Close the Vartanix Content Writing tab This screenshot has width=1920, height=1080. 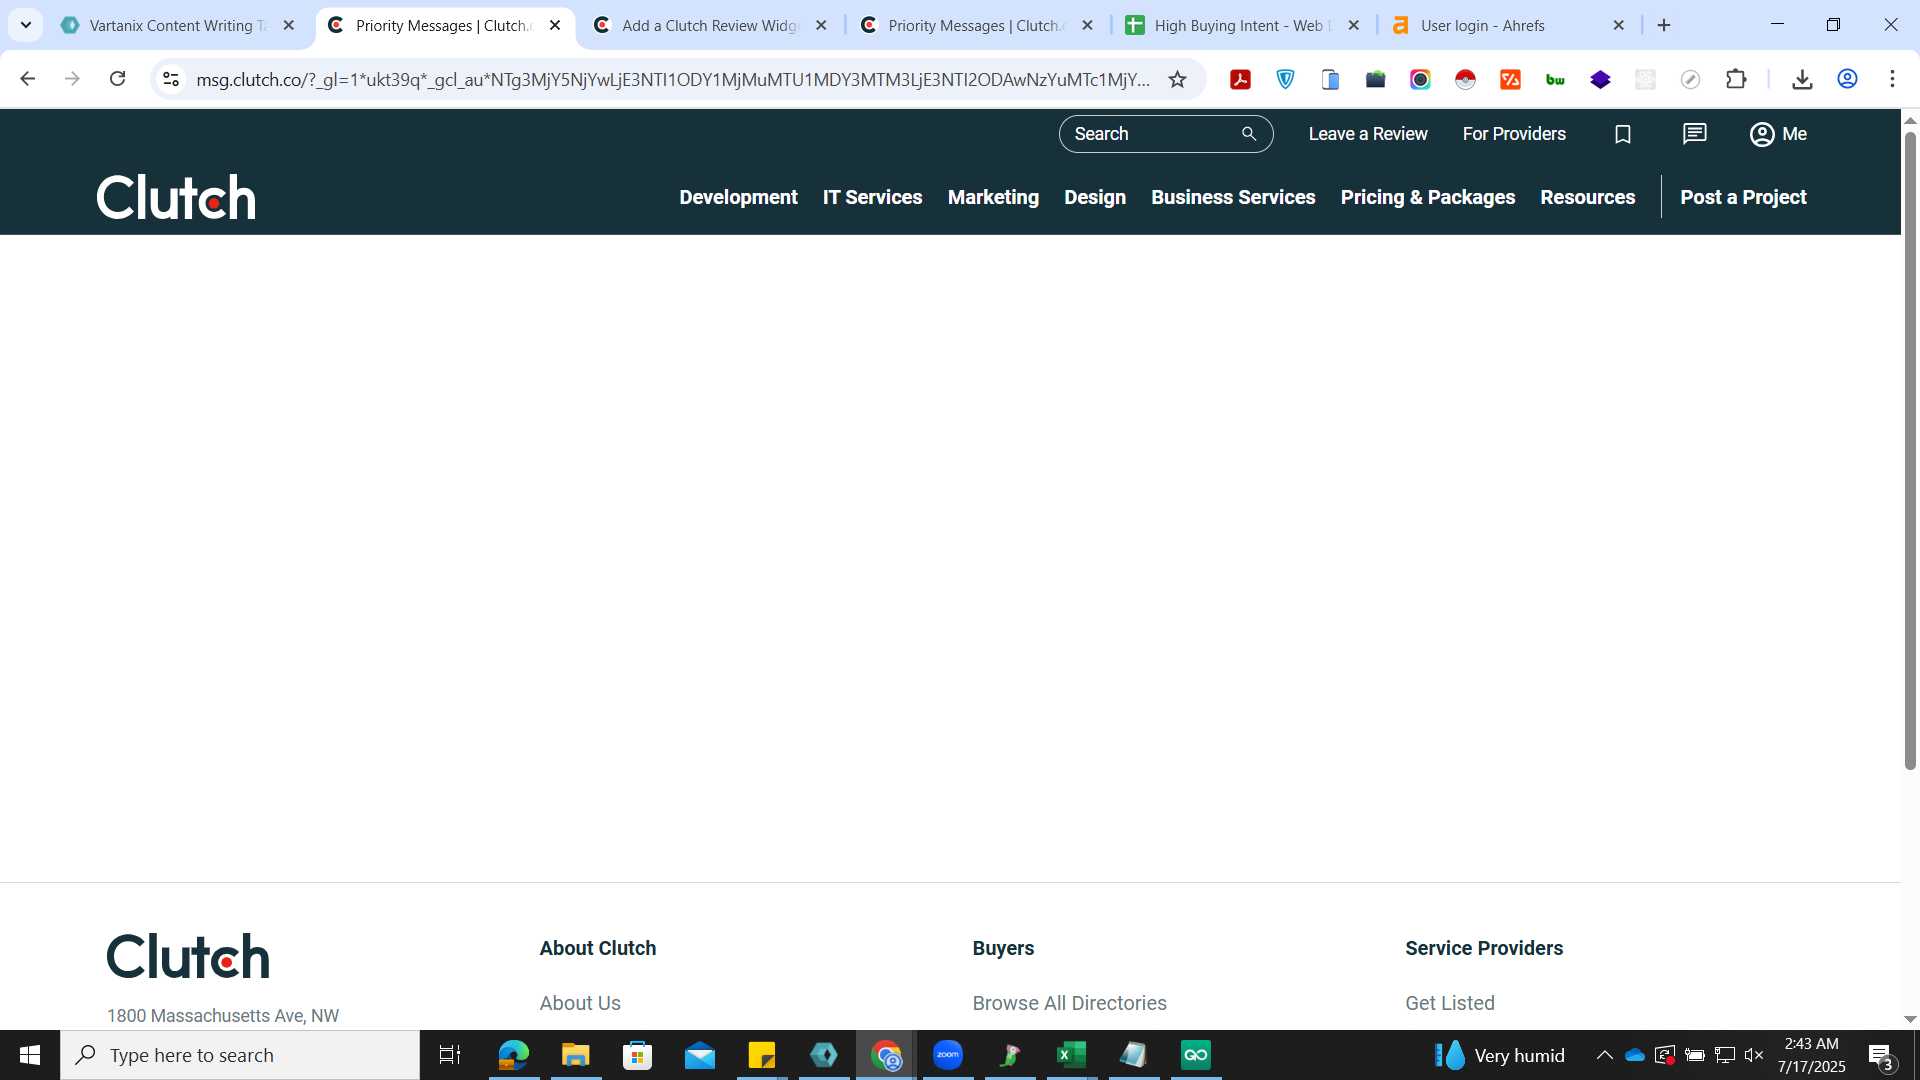pyautogui.click(x=289, y=26)
